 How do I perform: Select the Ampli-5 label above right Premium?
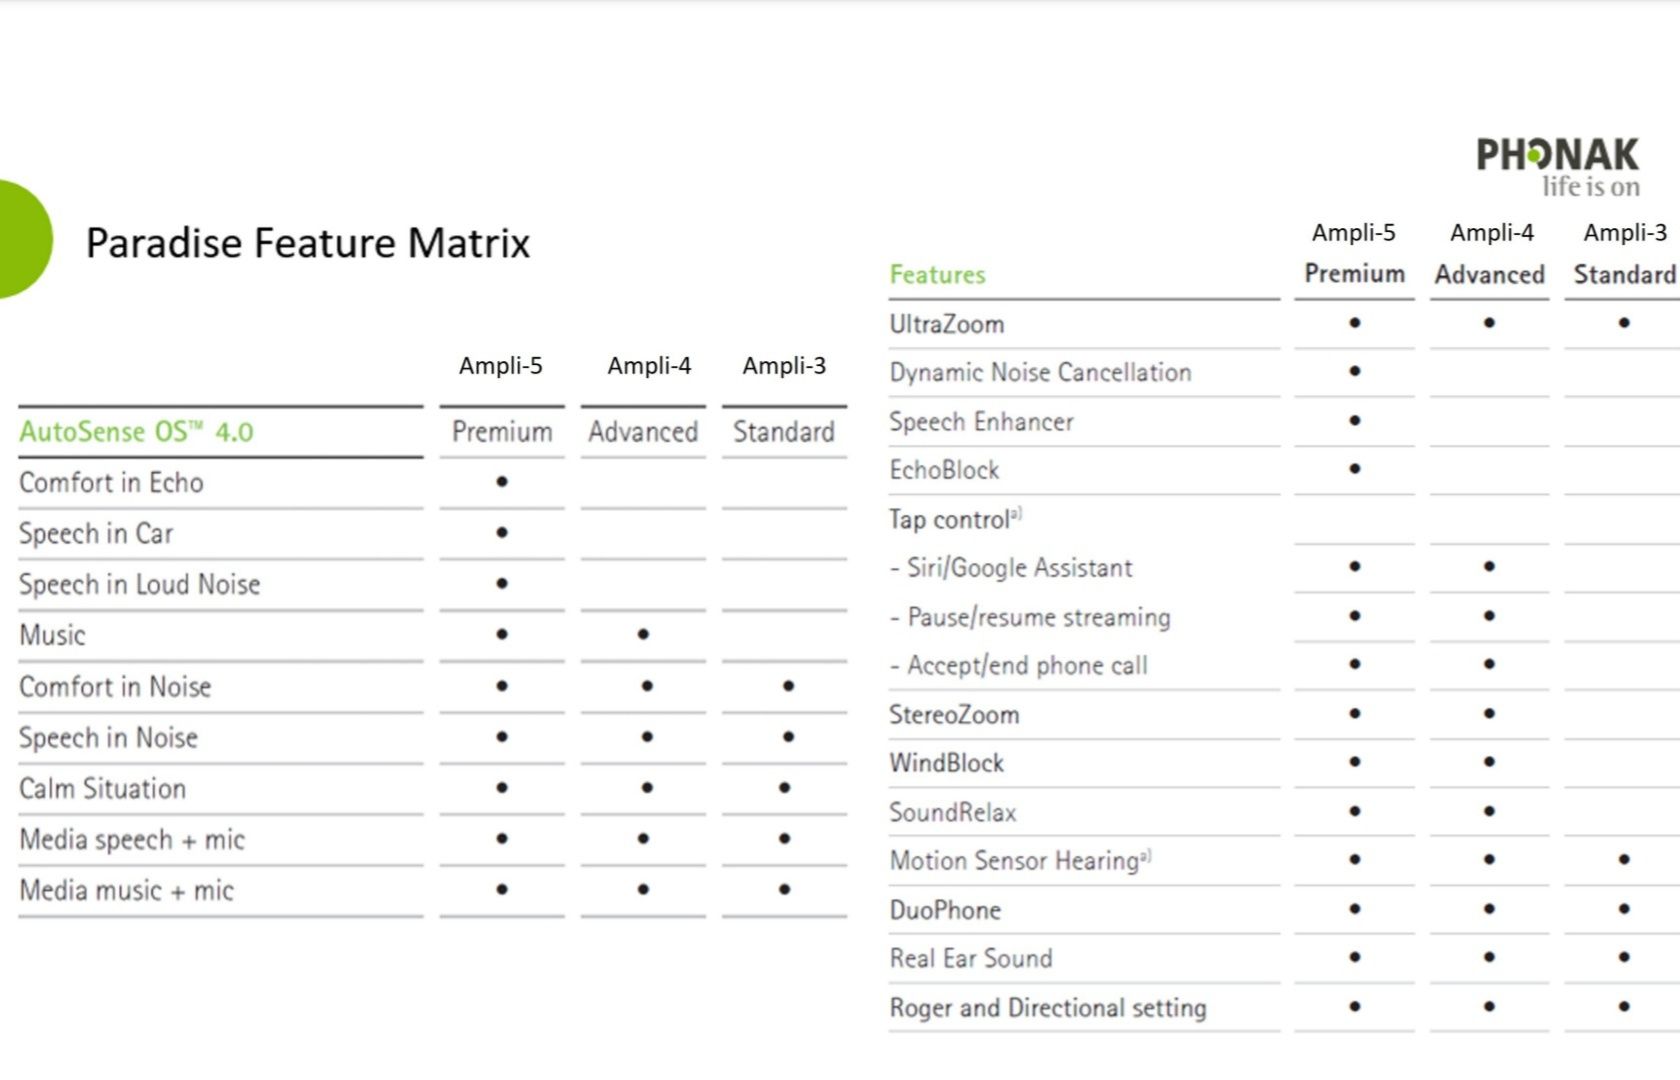[1354, 233]
